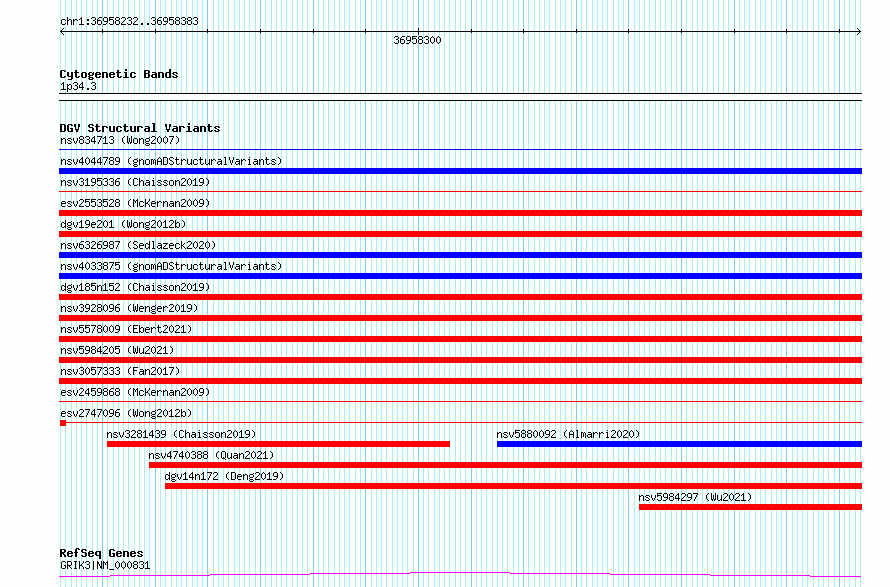Click the RefSeq Genes track title
Image resolution: width=890 pixels, height=587 pixels.
click(102, 553)
